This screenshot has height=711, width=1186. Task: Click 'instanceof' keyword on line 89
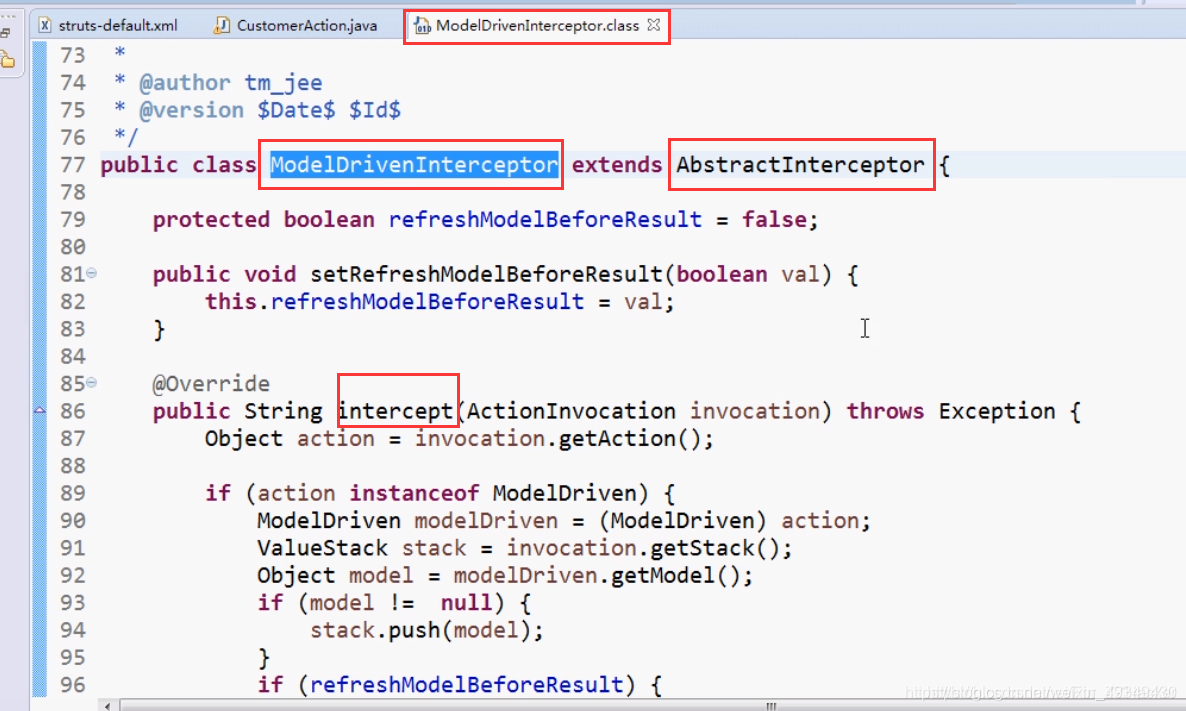coord(414,493)
